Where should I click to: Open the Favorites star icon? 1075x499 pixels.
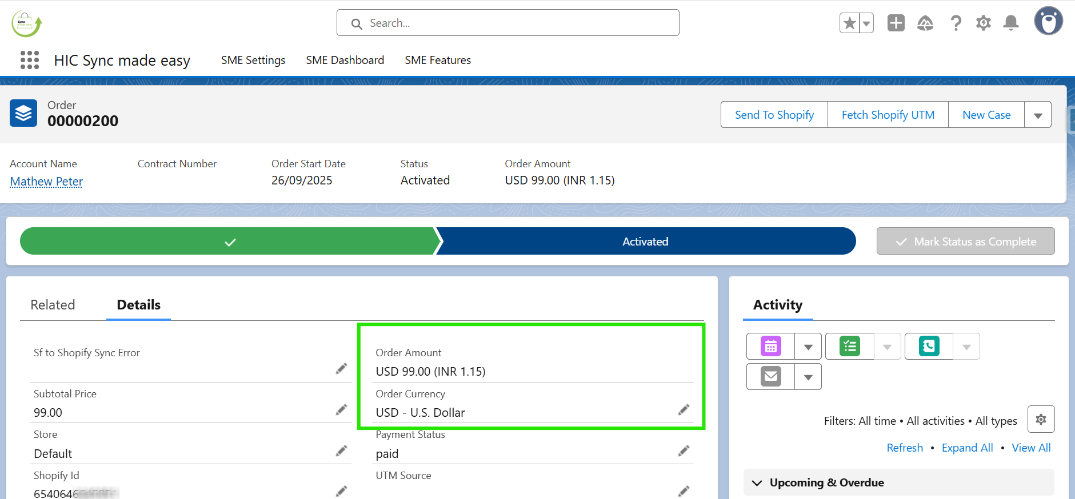pyautogui.click(x=849, y=23)
